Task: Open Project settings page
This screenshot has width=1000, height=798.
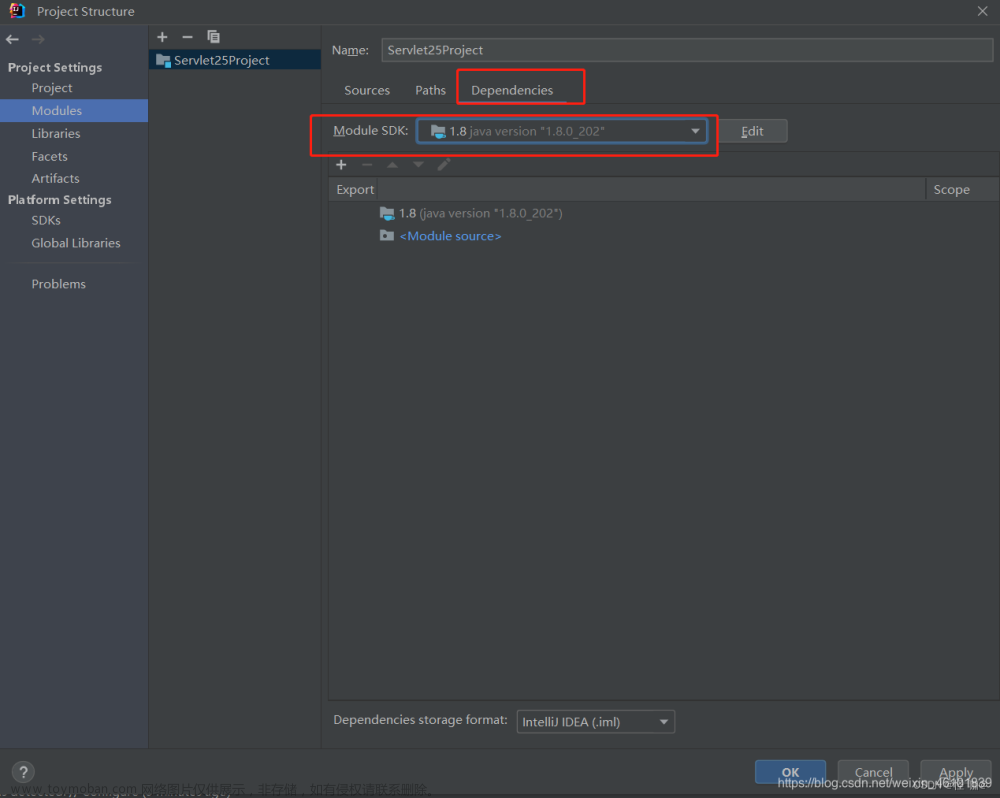Action: click(x=52, y=87)
